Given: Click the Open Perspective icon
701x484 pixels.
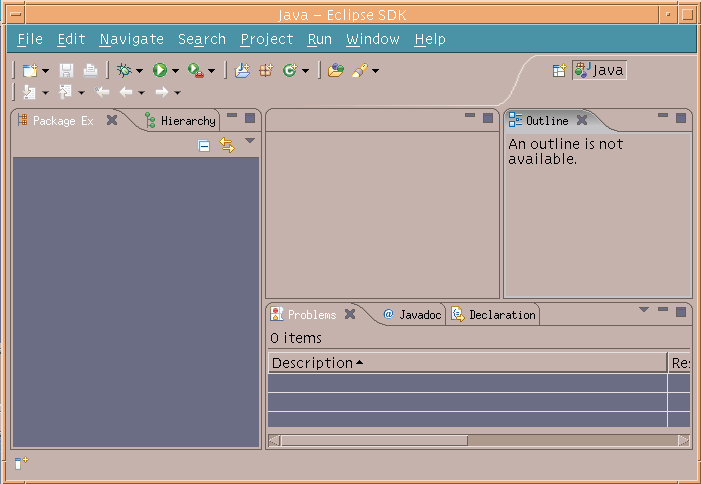Looking at the screenshot, I should tap(559, 71).
